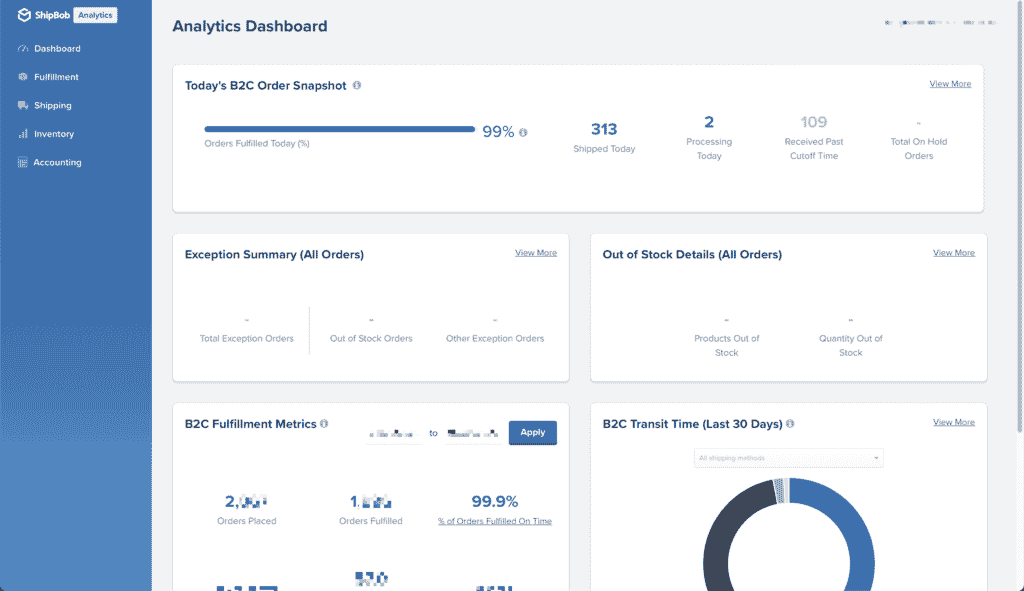Open View More for B2C Transit Time
The height and width of the screenshot is (591, 1024).
coord(954,422)
